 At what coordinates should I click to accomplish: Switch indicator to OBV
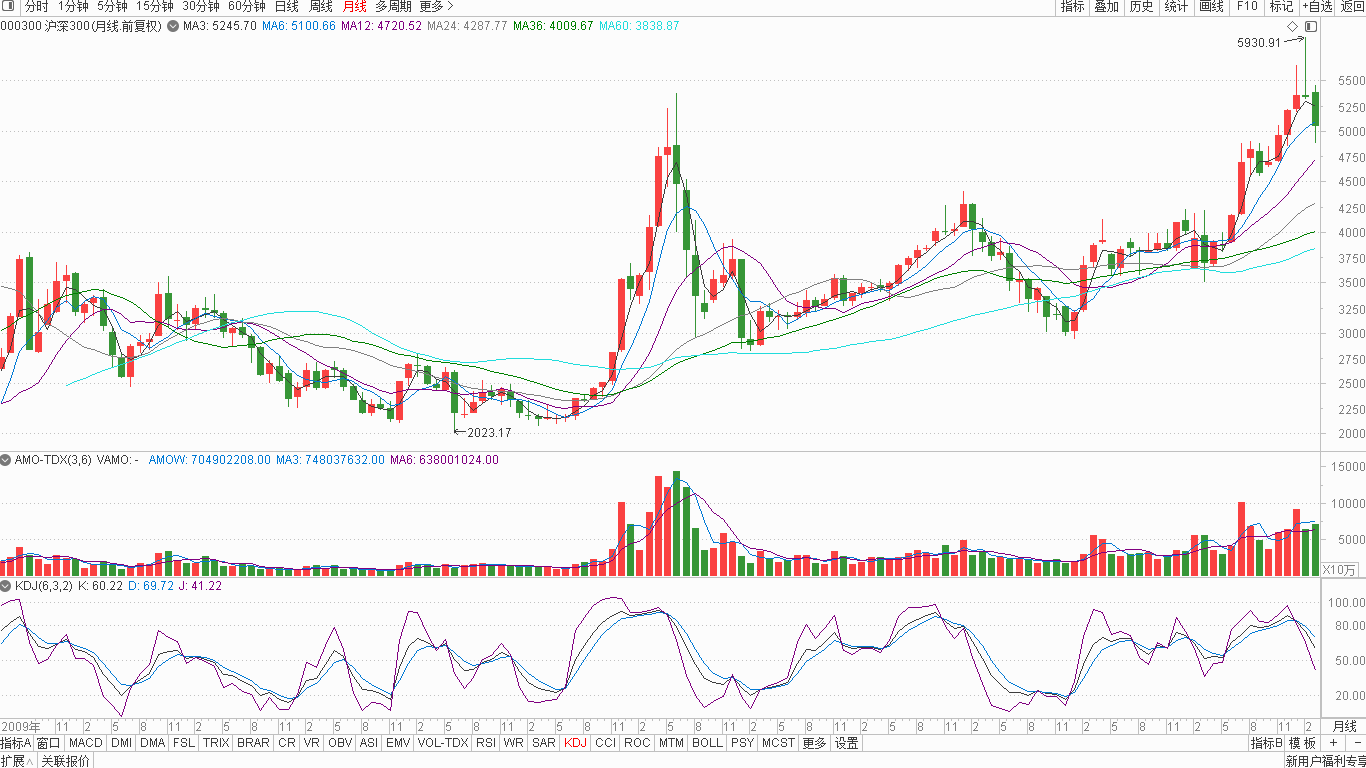[x=340, y=743]
